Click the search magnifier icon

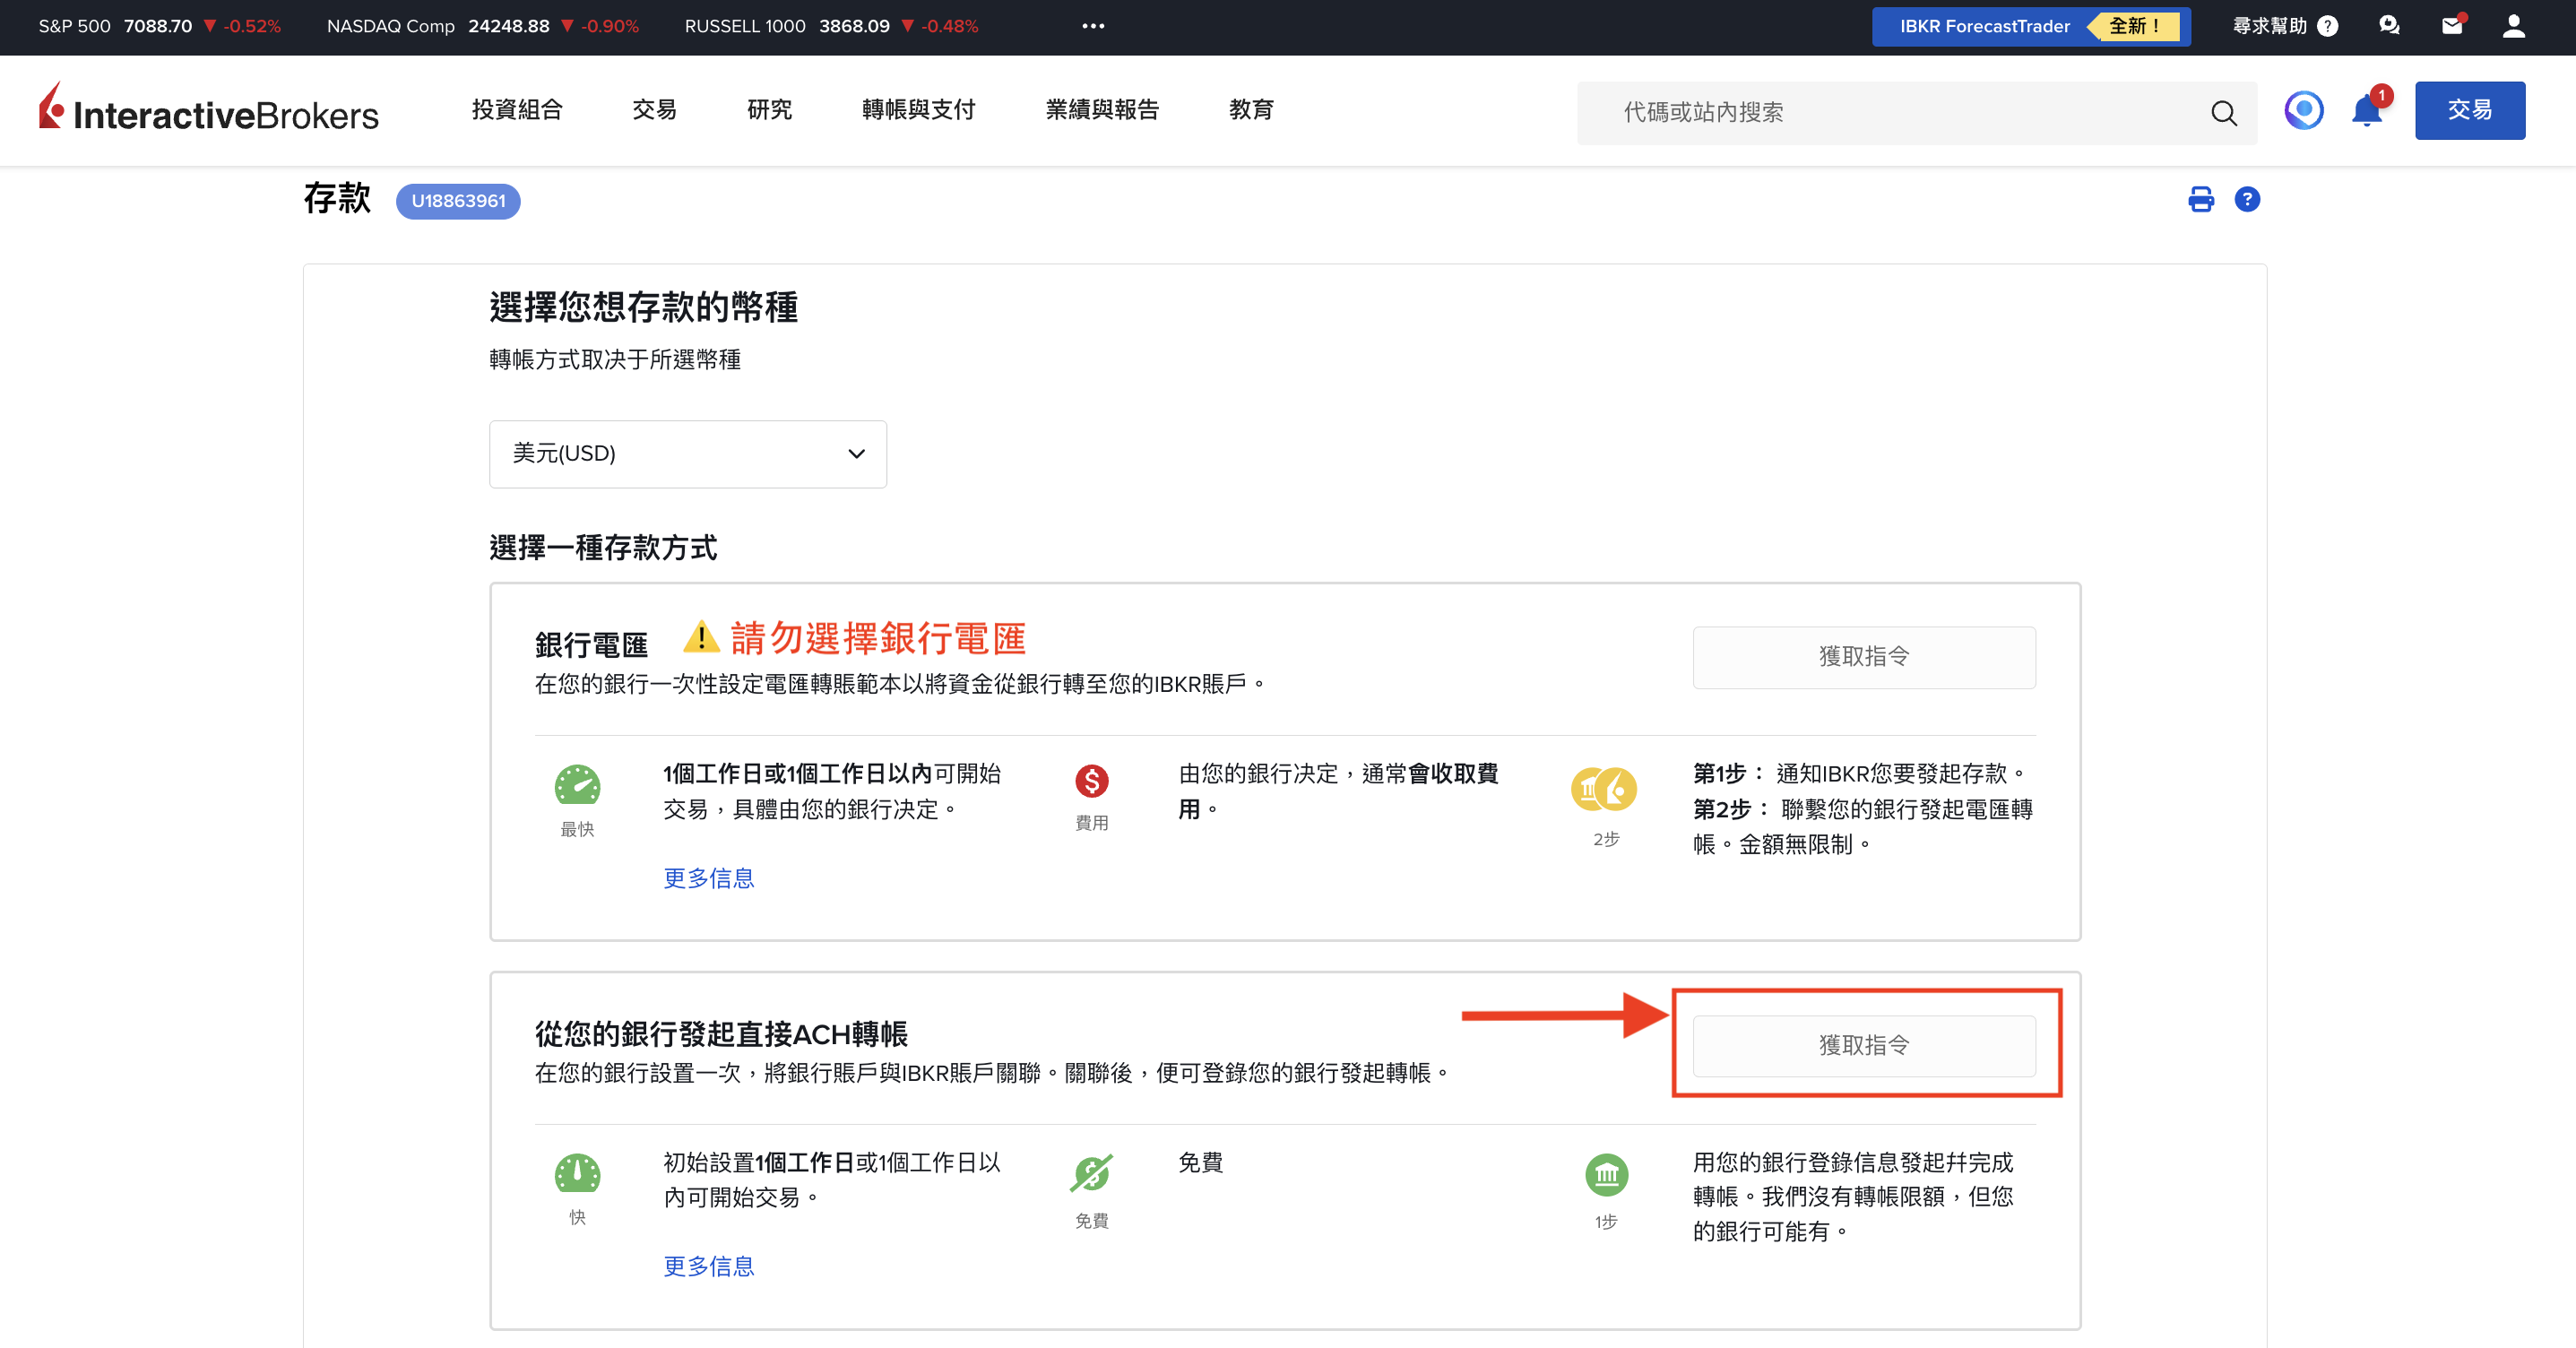(2223, 113)
